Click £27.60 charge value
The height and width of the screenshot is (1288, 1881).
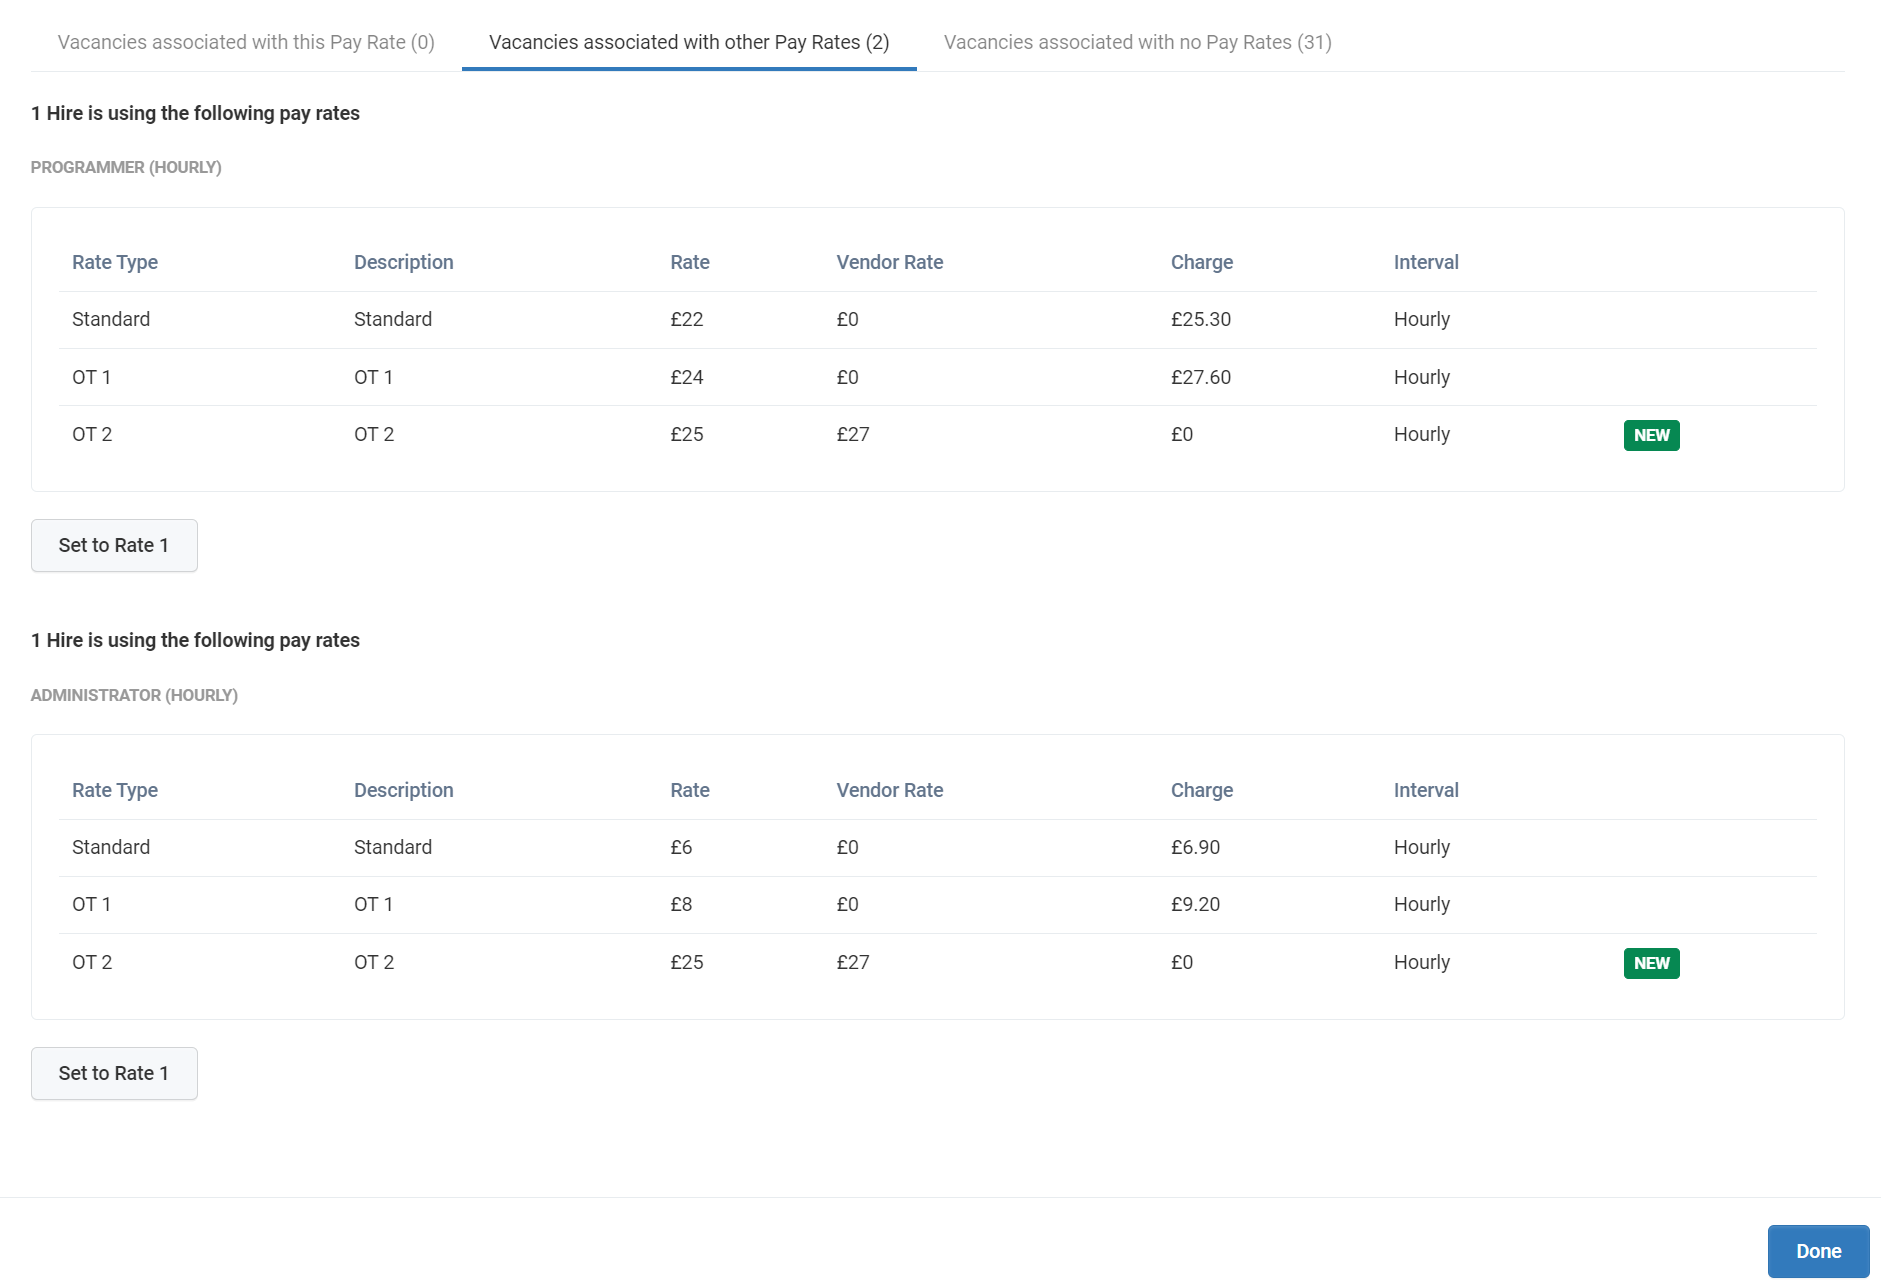[x=1201, y=377]
